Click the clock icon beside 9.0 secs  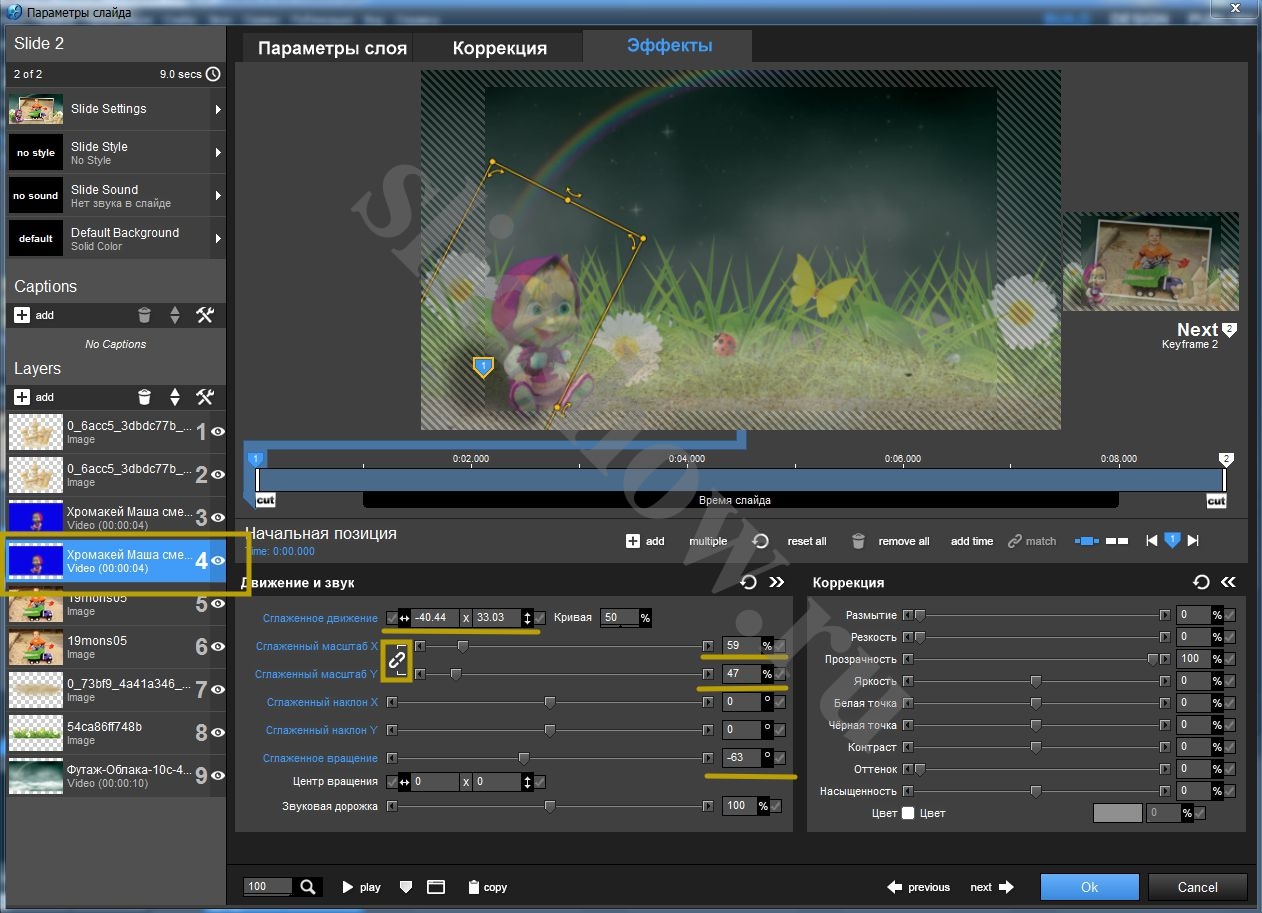(213, 74)
